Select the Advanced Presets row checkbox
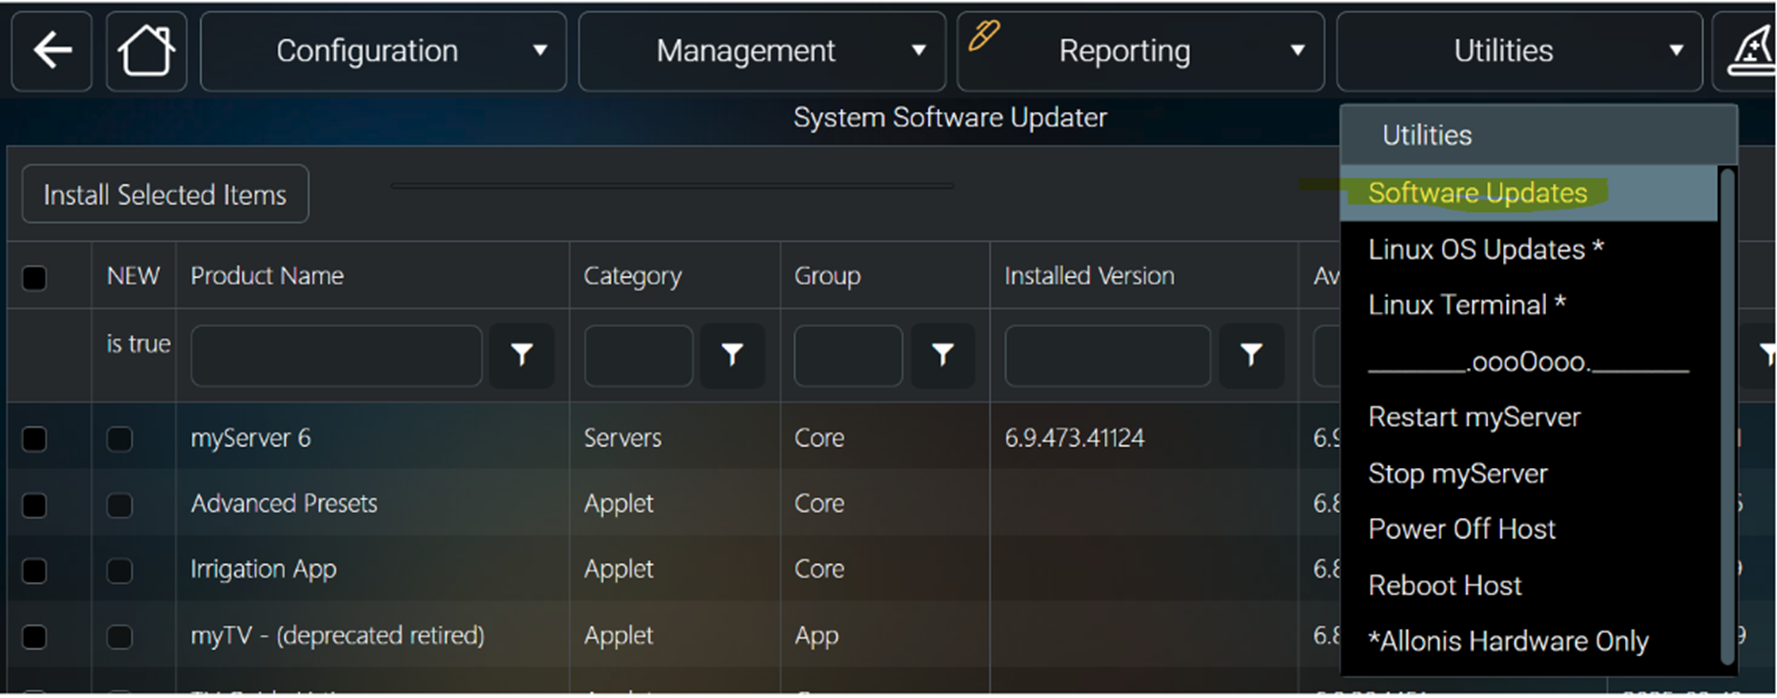Image resolution: width=1777 pixels, height=698 pixels. tap(34, 504)
